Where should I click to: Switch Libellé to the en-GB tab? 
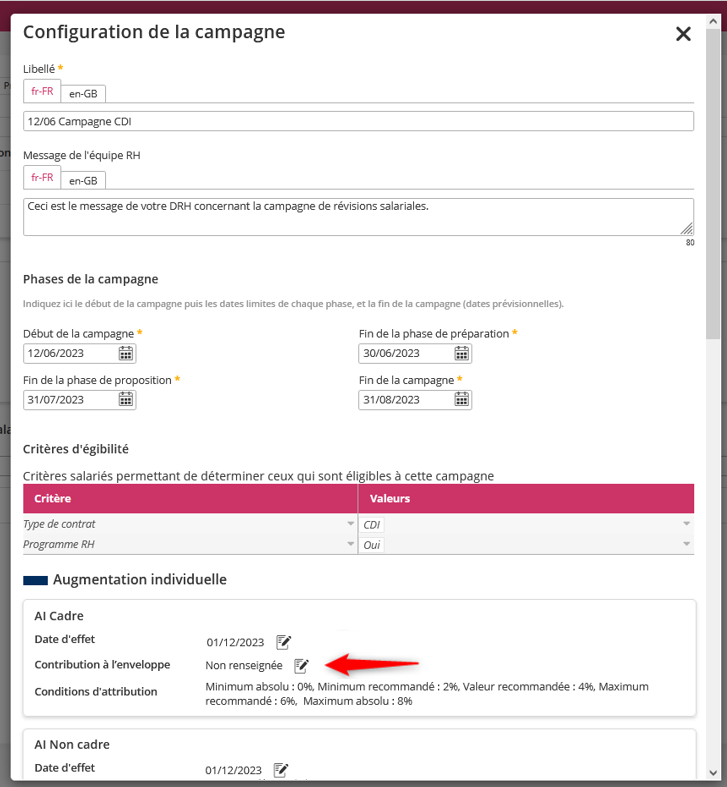tap(83, 93)
